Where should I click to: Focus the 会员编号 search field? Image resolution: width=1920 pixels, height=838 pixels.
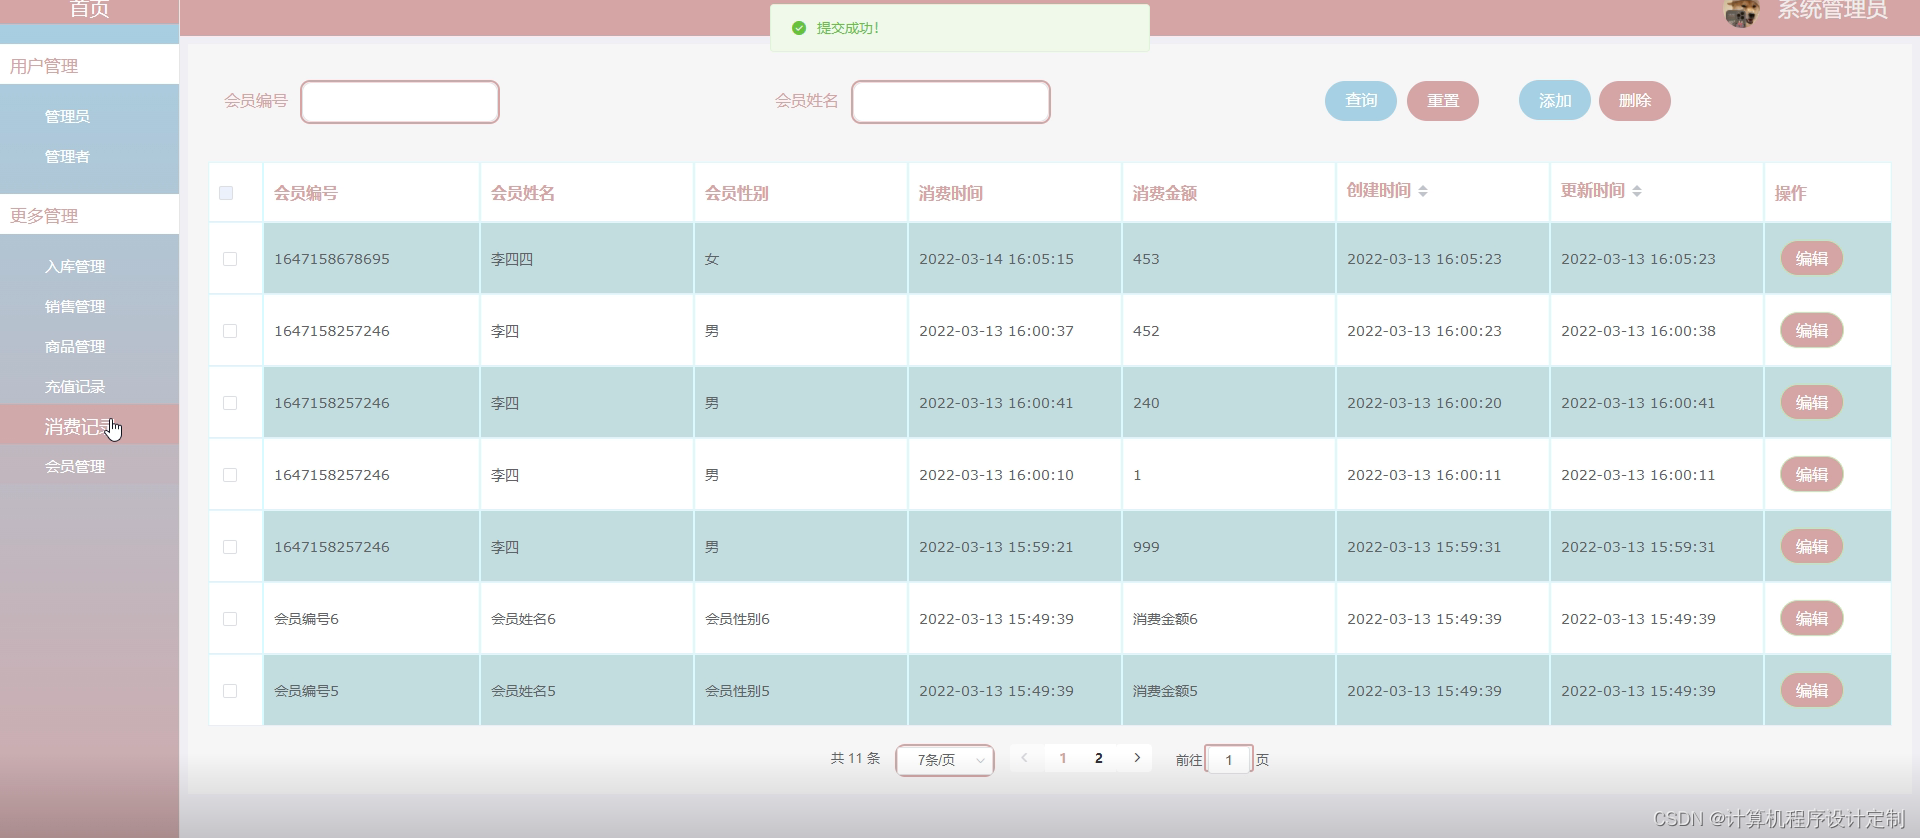tap(400, 102)
